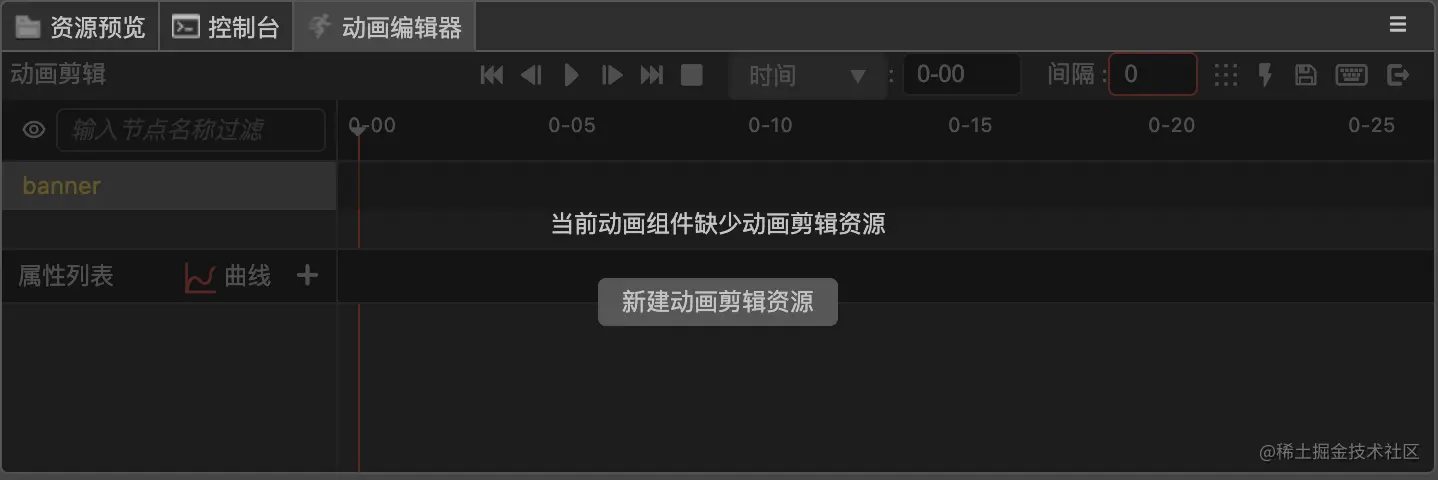The height and width of the screenshot is (480, 1438).
Task: Toggle node visibility eye filter
Action: 34,130
